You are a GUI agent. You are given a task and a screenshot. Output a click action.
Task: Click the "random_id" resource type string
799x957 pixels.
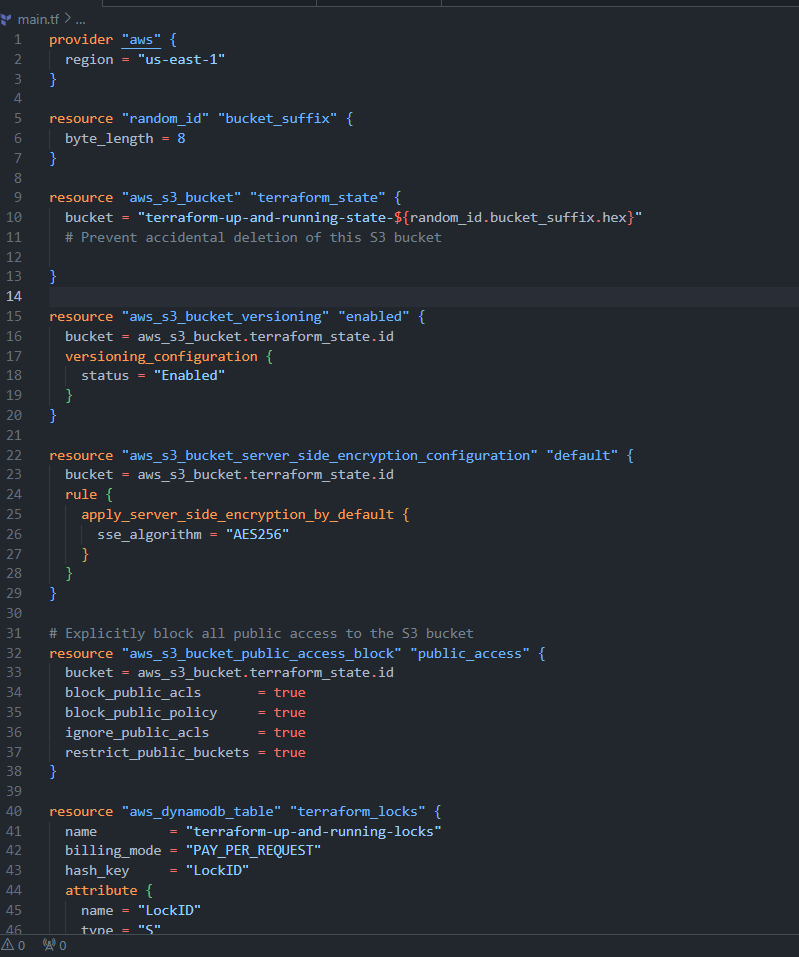[x=165, y=118]
